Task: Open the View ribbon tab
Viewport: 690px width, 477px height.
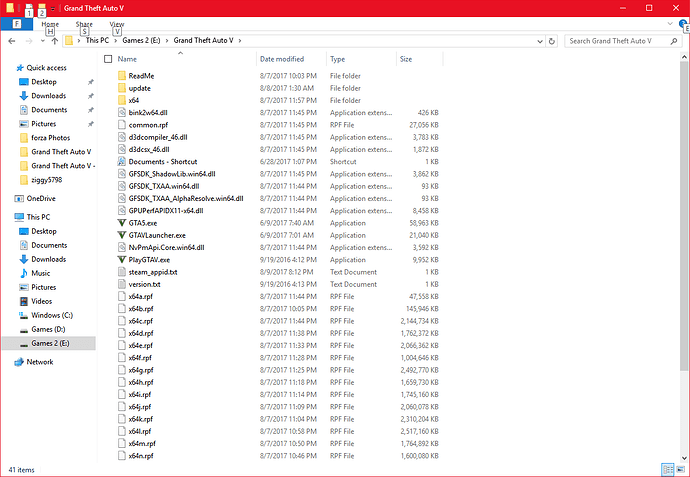Action: (x=117, y=24)
